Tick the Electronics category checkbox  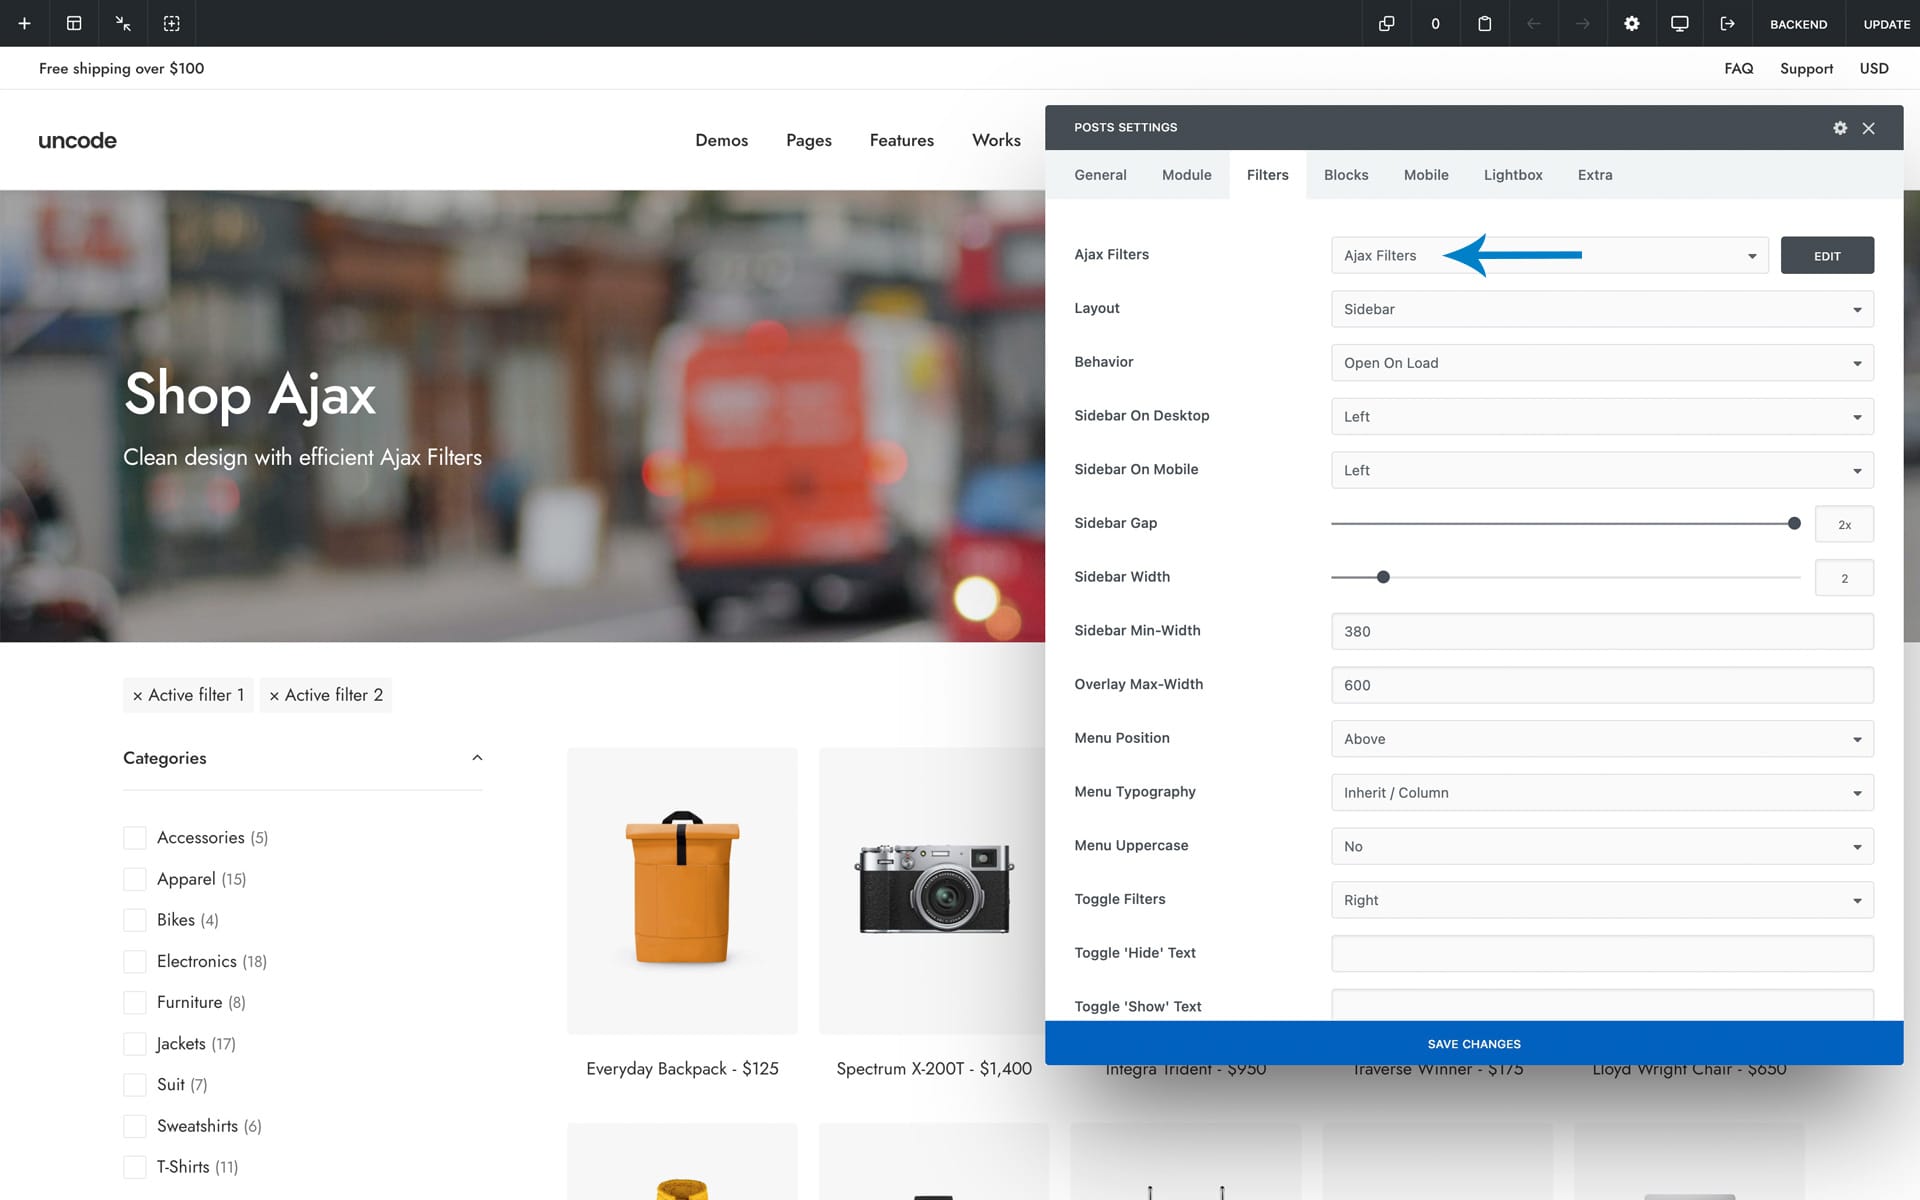[135, 962]
